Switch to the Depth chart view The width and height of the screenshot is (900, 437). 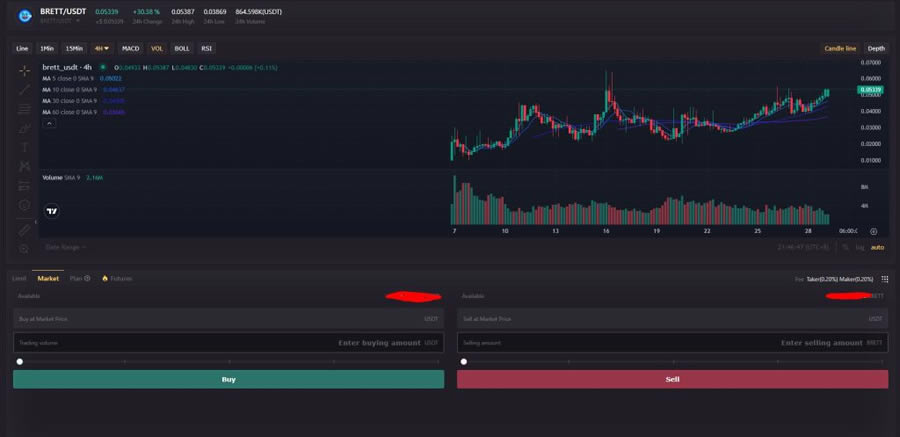pyautogui.click(x=876, y=48)
